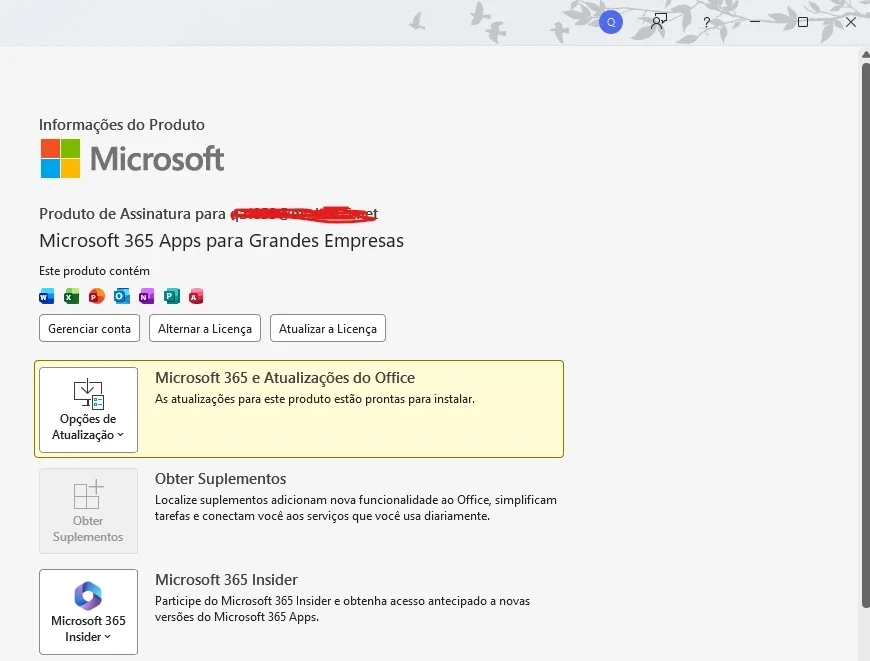Click the scrollbar up arrow
This screenshot has width=870, height=661.
(x=866, y=54)
